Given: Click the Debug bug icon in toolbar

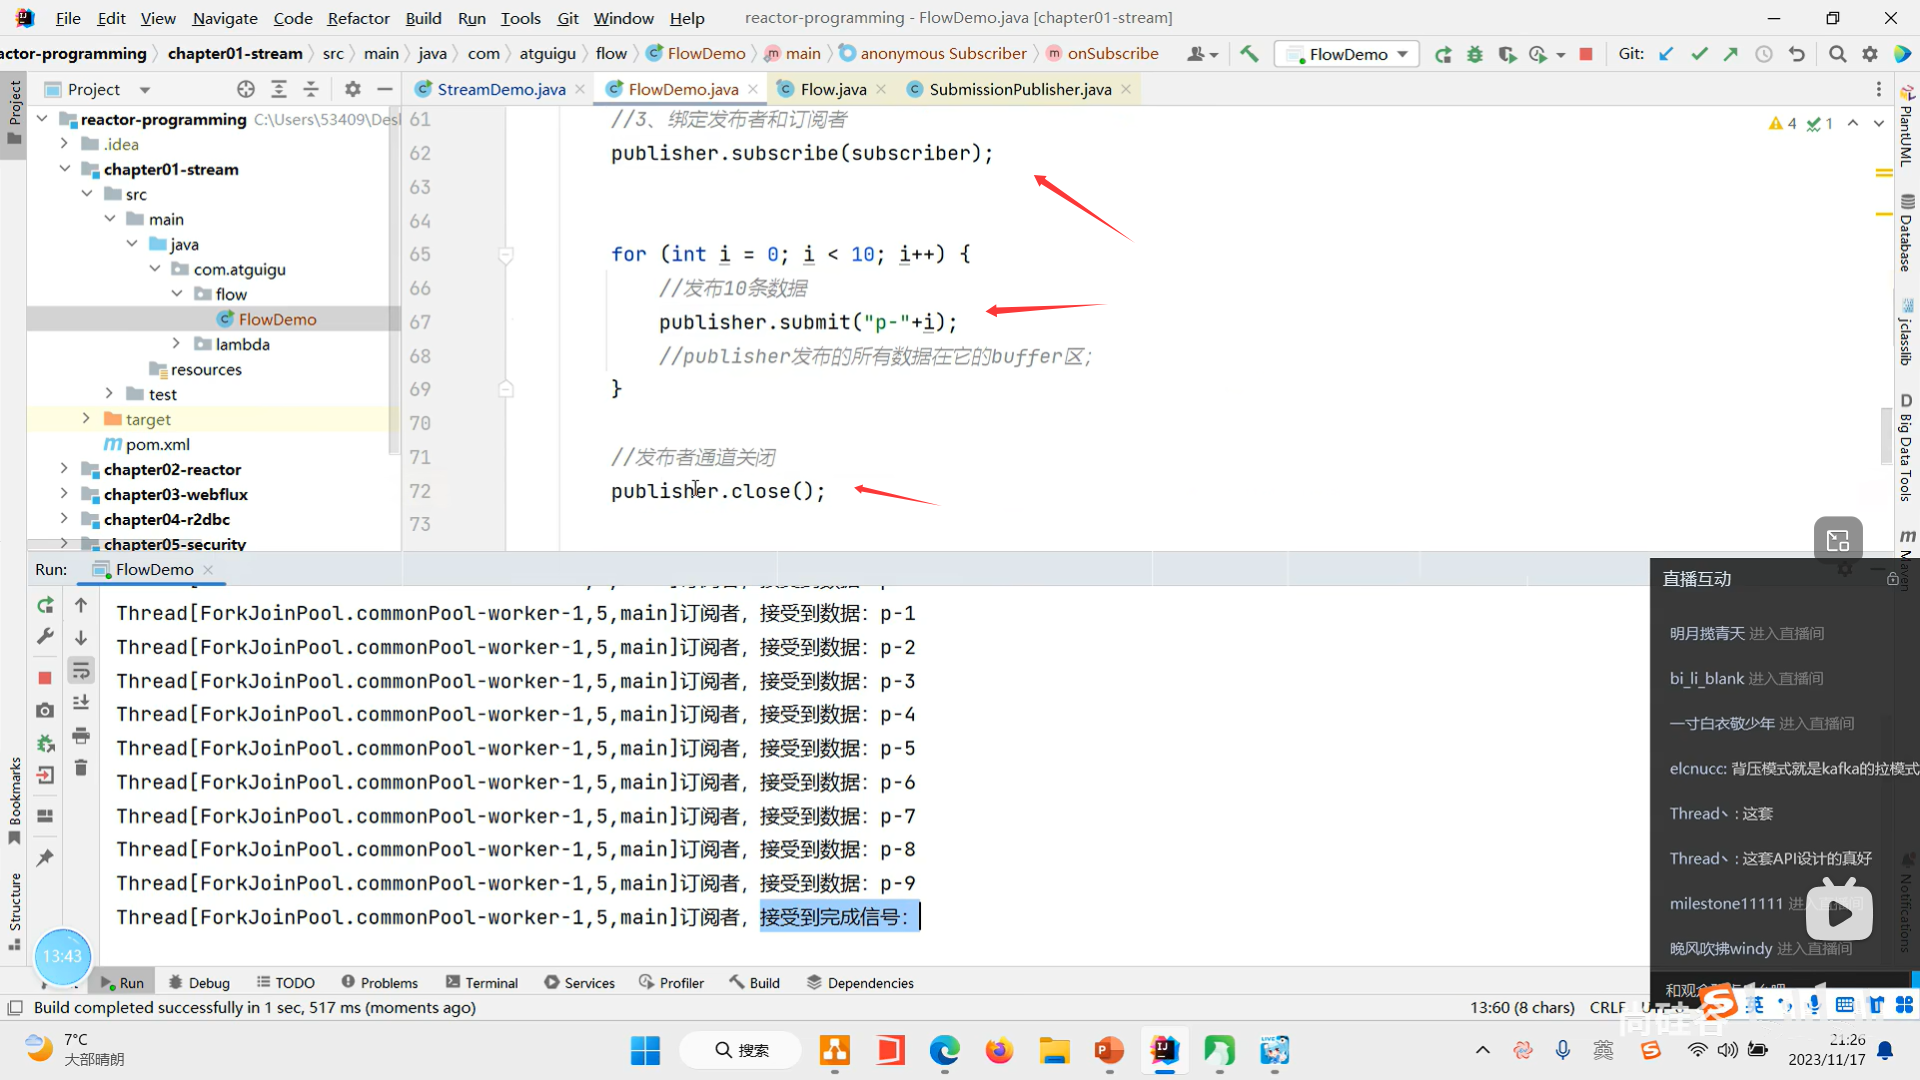Looking at the screenshot, I should point(1475,54).
